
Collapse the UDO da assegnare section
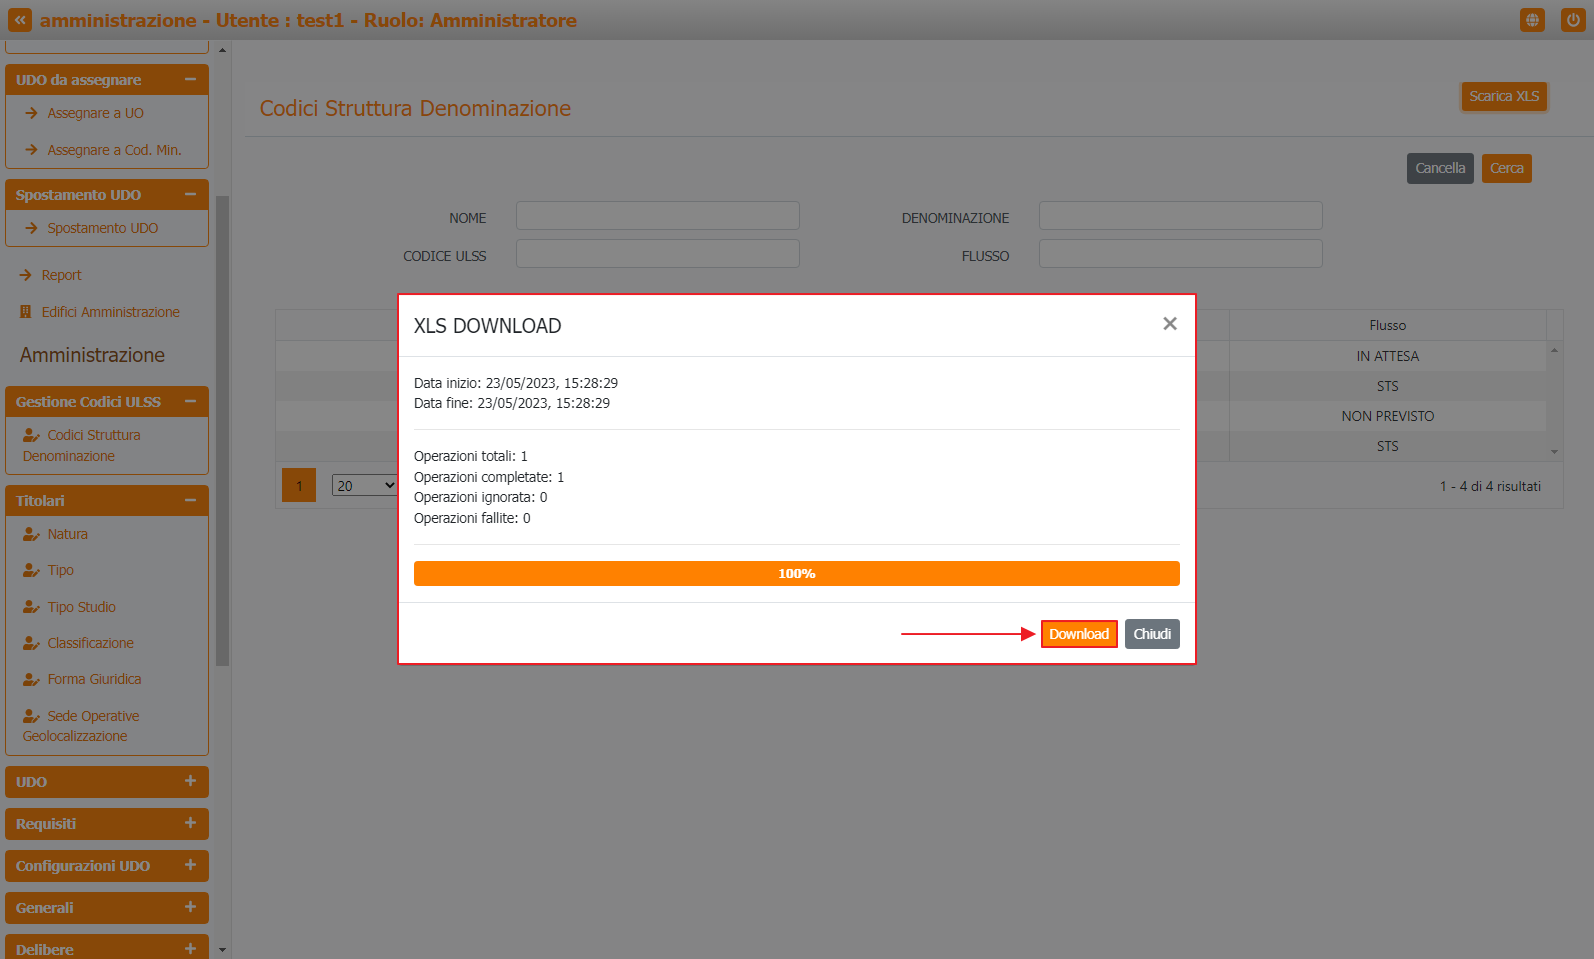pyautogui.click(x=190, y=79)
